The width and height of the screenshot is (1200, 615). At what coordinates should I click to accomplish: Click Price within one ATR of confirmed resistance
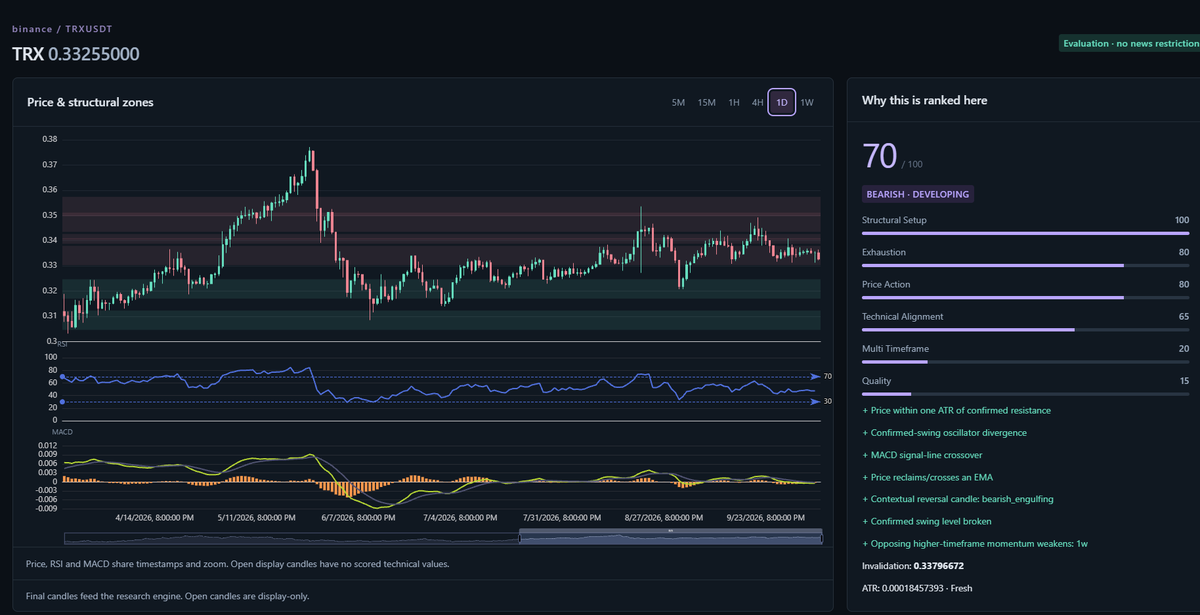pos(956,410)
